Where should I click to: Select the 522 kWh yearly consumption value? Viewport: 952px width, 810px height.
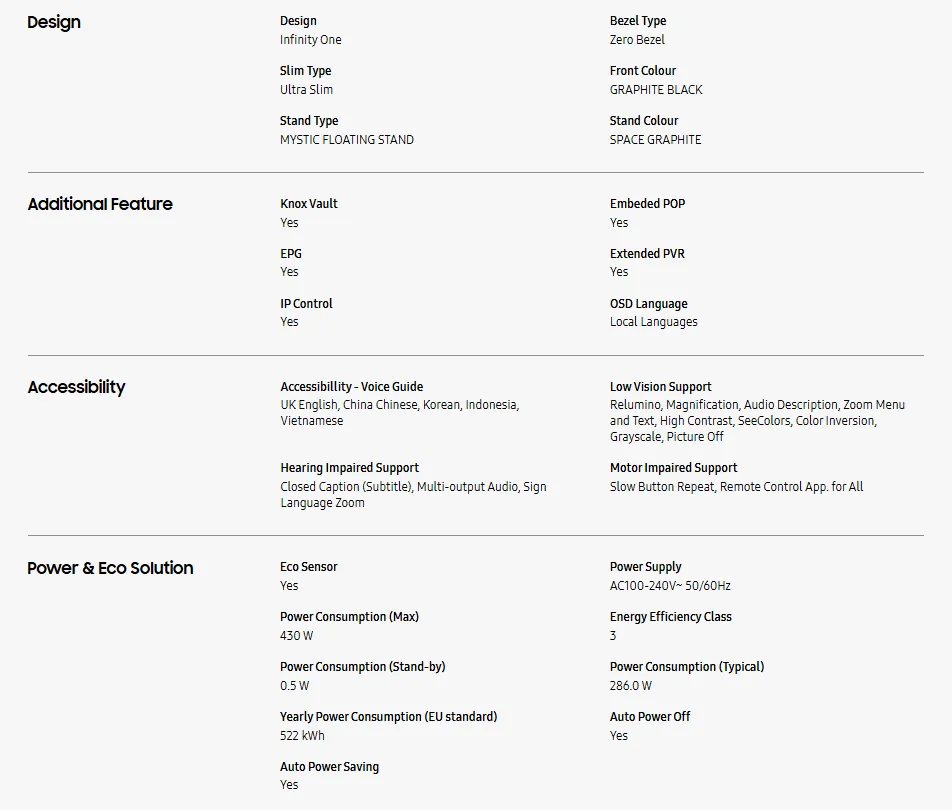pyautogui.click(x=302, y=735)
